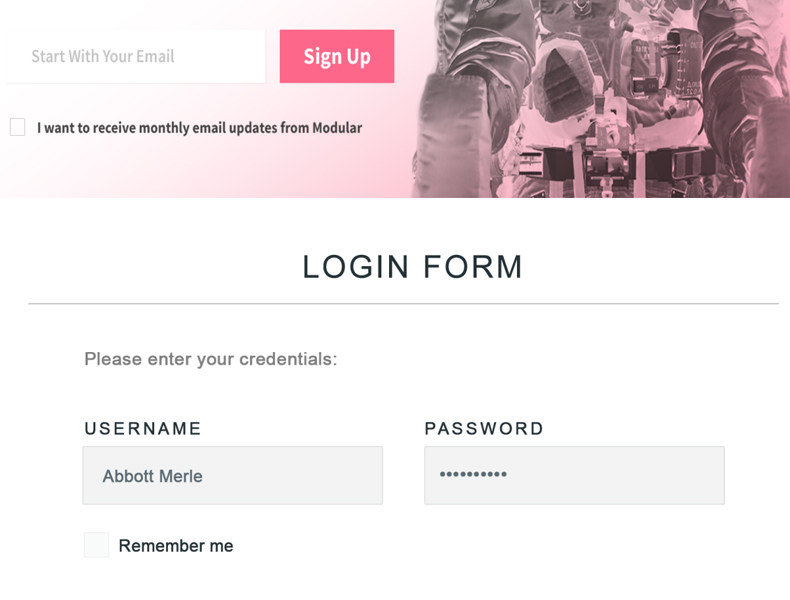
Task: Click the Remember me label text
Action: click(x=176, y=546)
